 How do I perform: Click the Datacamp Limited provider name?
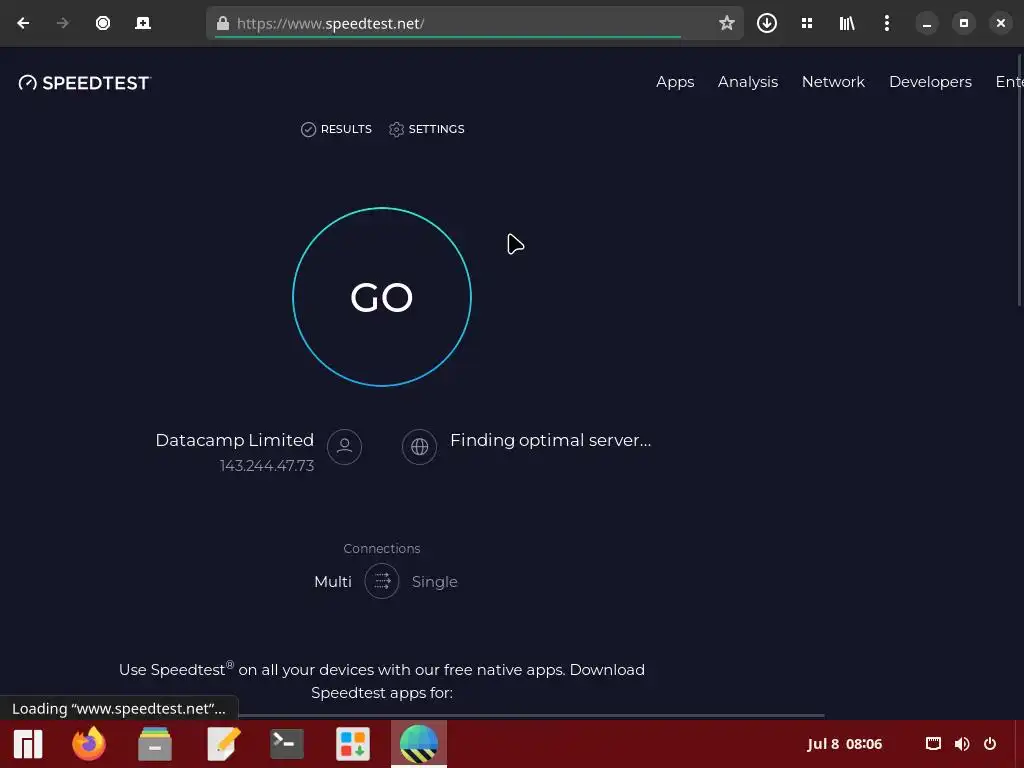234,440
